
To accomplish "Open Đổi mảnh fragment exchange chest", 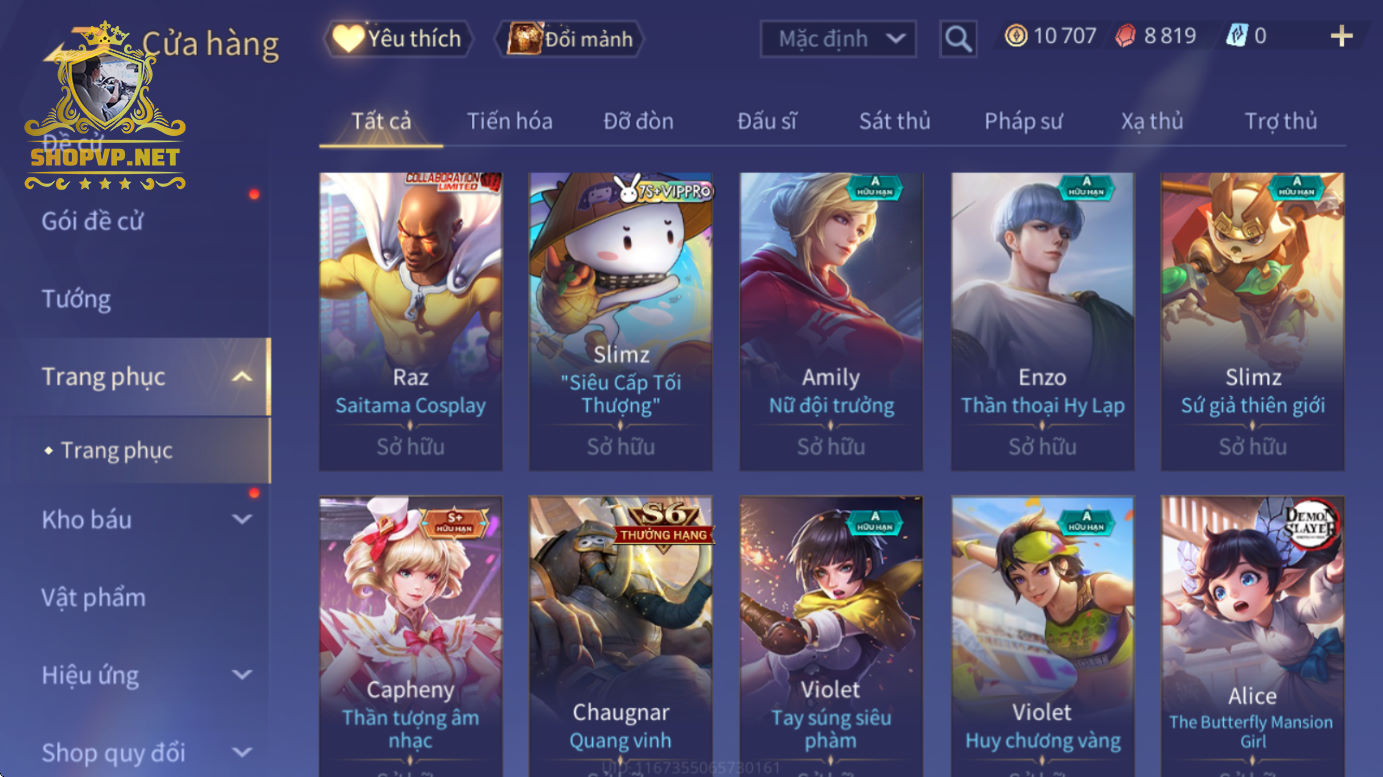I will (570, 39).
